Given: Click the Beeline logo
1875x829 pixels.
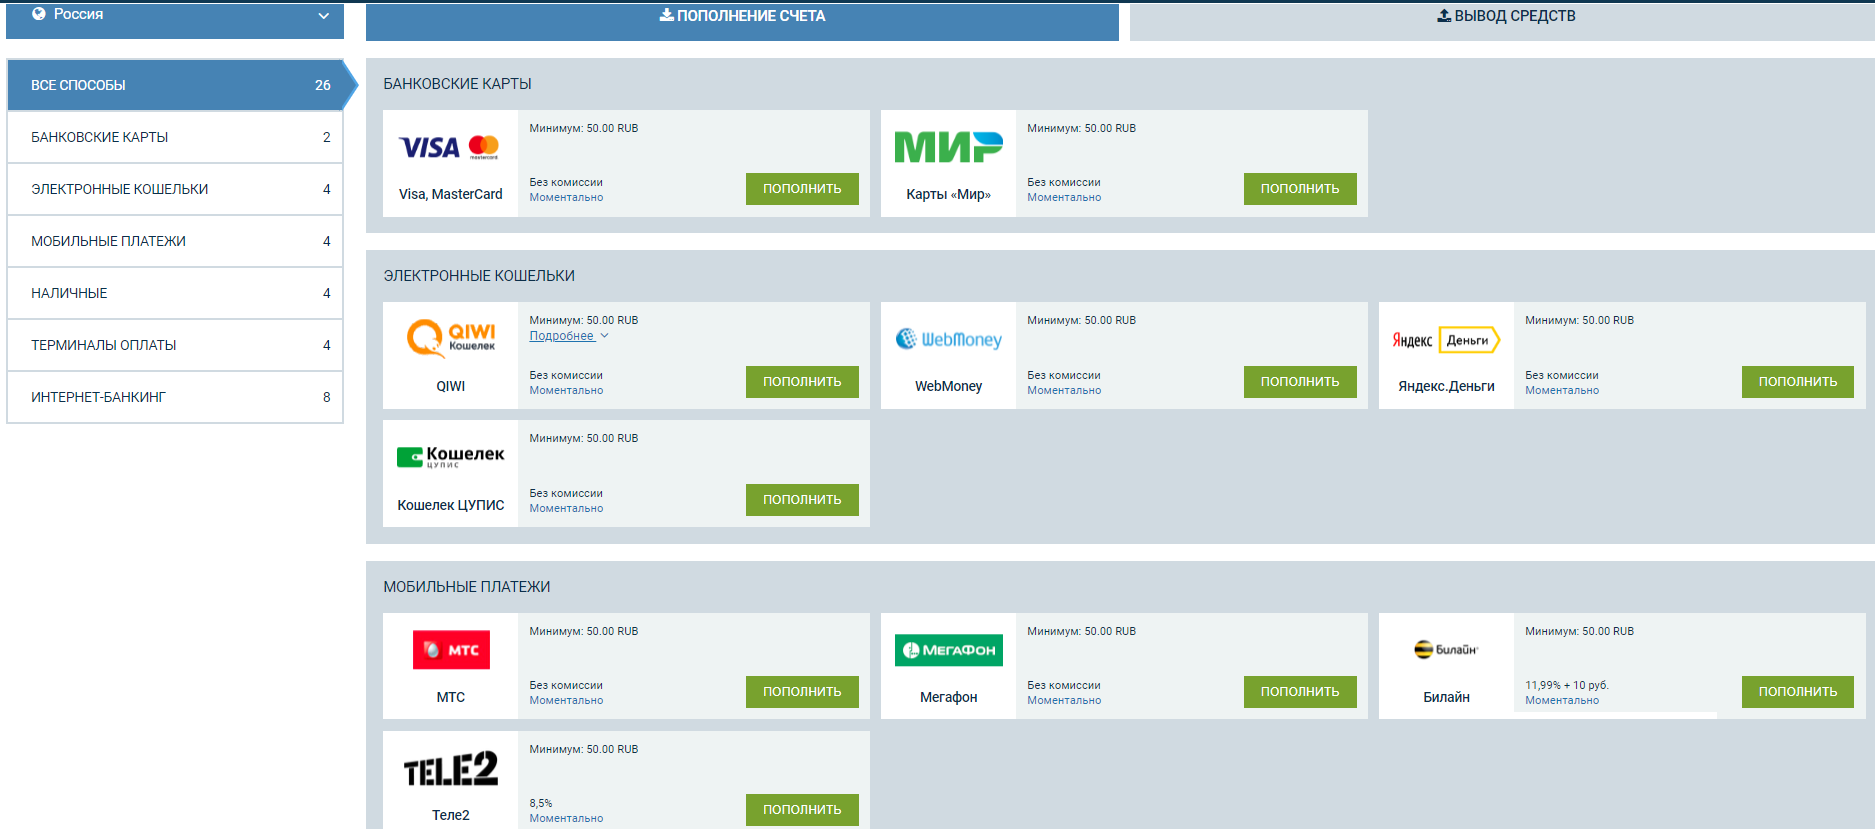Looking at the screenshot, I should (x=1446, y=650).
